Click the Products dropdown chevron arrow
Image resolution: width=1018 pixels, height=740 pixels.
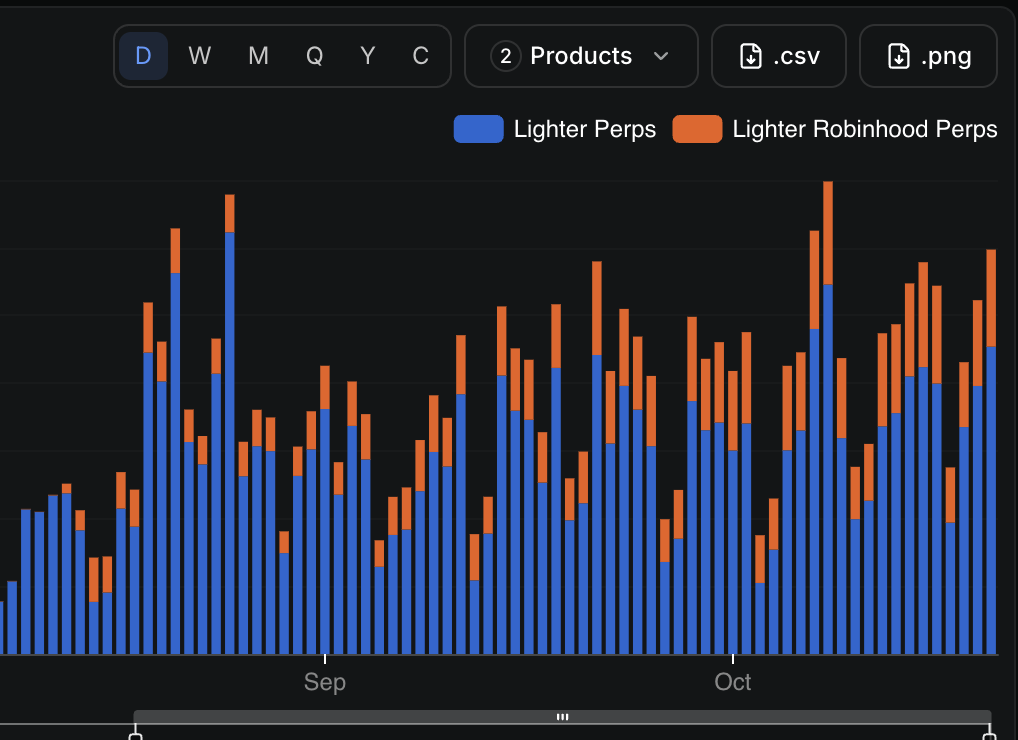tap(661, 56)
